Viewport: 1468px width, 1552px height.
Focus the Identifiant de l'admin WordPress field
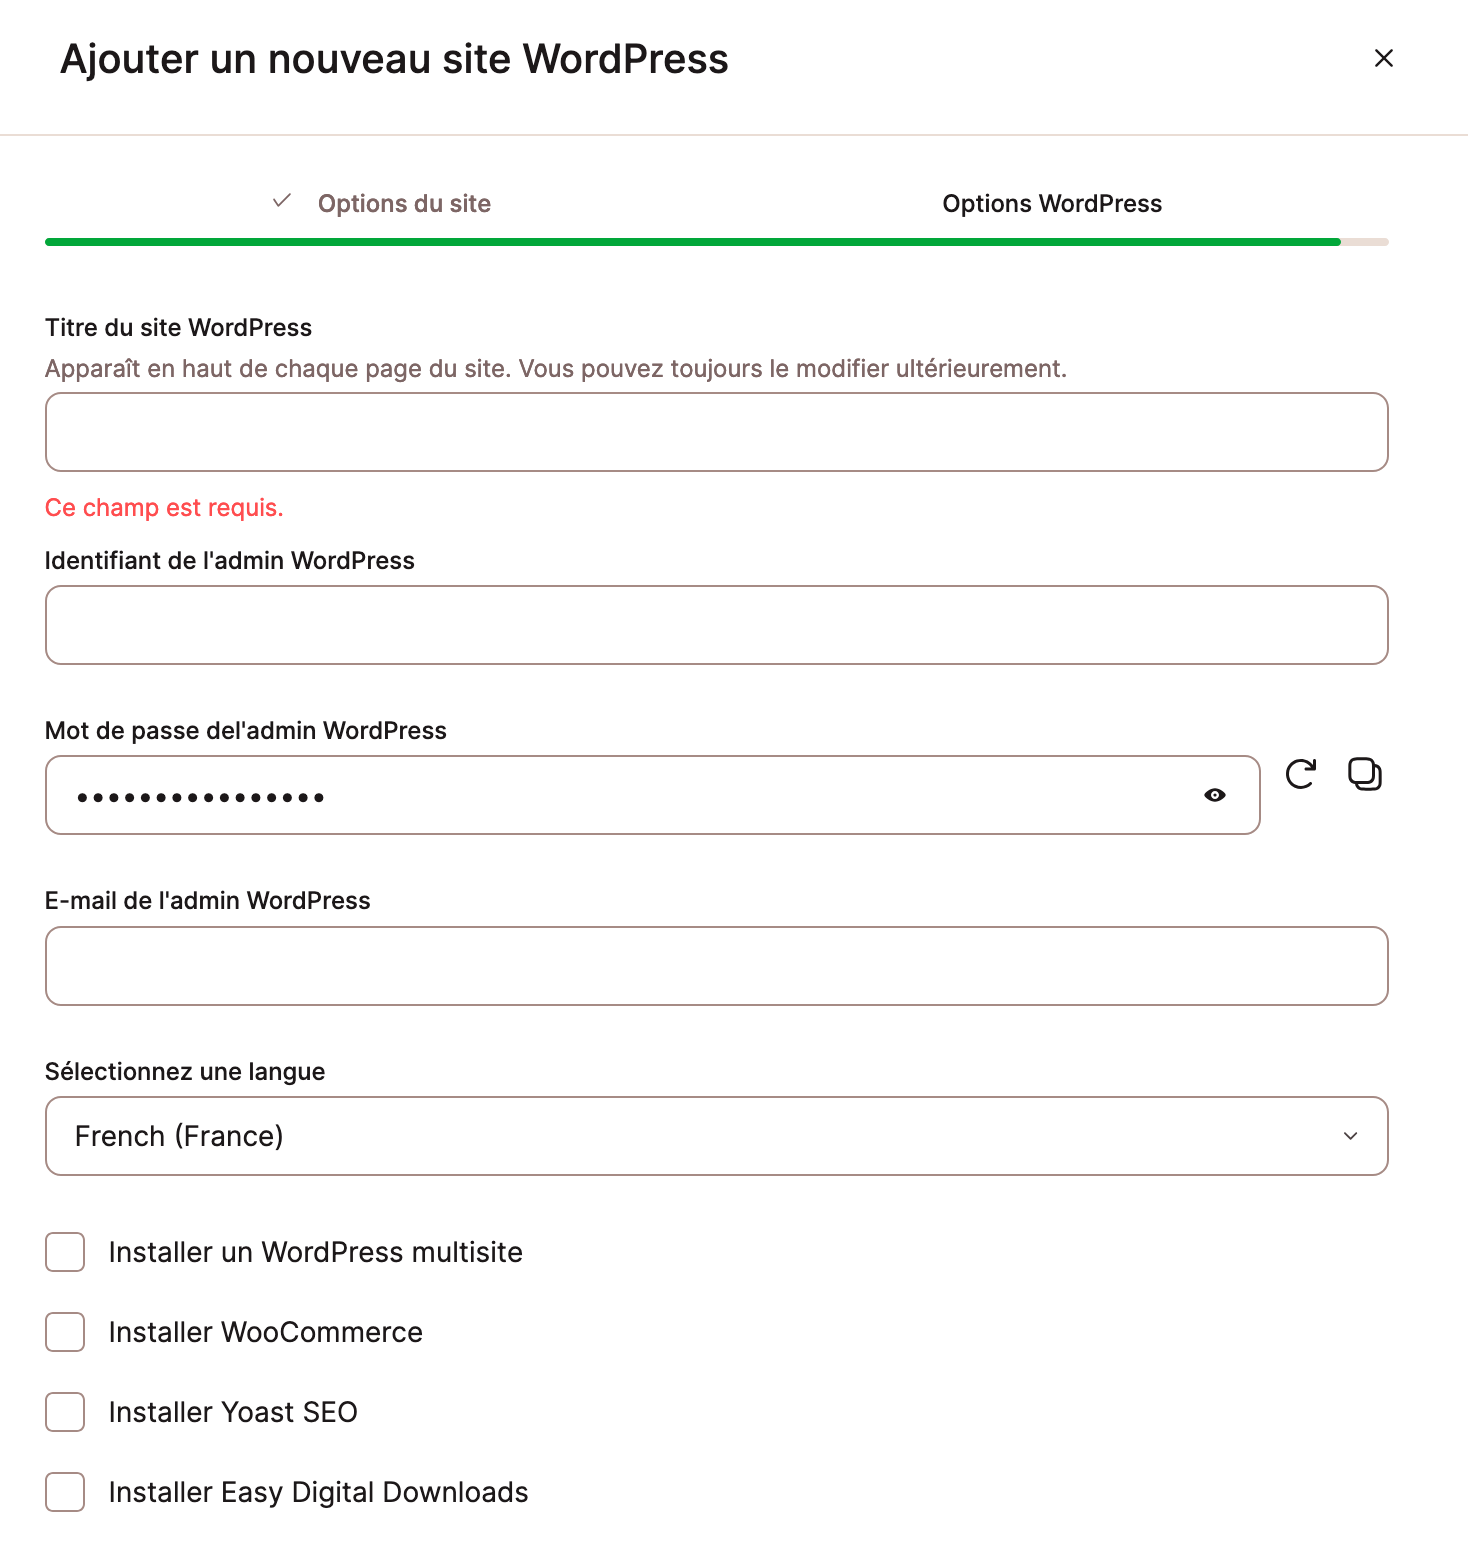(717, 625)
